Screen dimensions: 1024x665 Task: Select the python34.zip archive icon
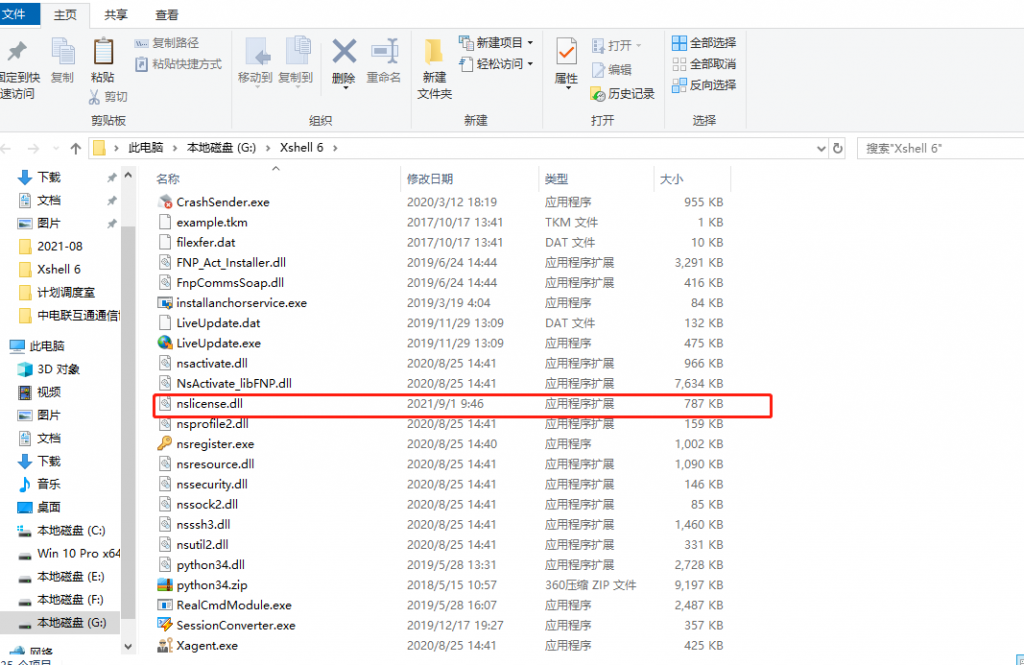pyautogui.click(x=165, y=585)
